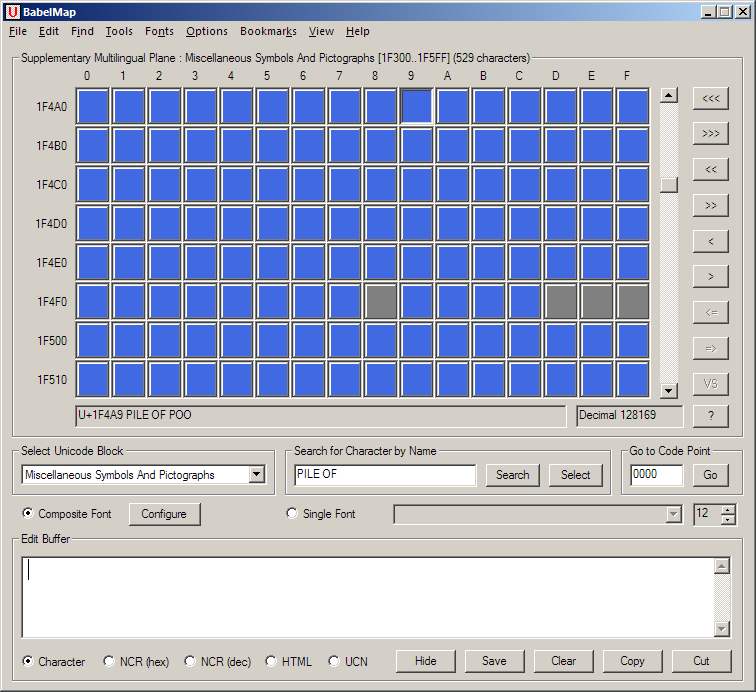Click the Hide edit buffer button
Screen dimensions: 756x692
pos(426,661)
